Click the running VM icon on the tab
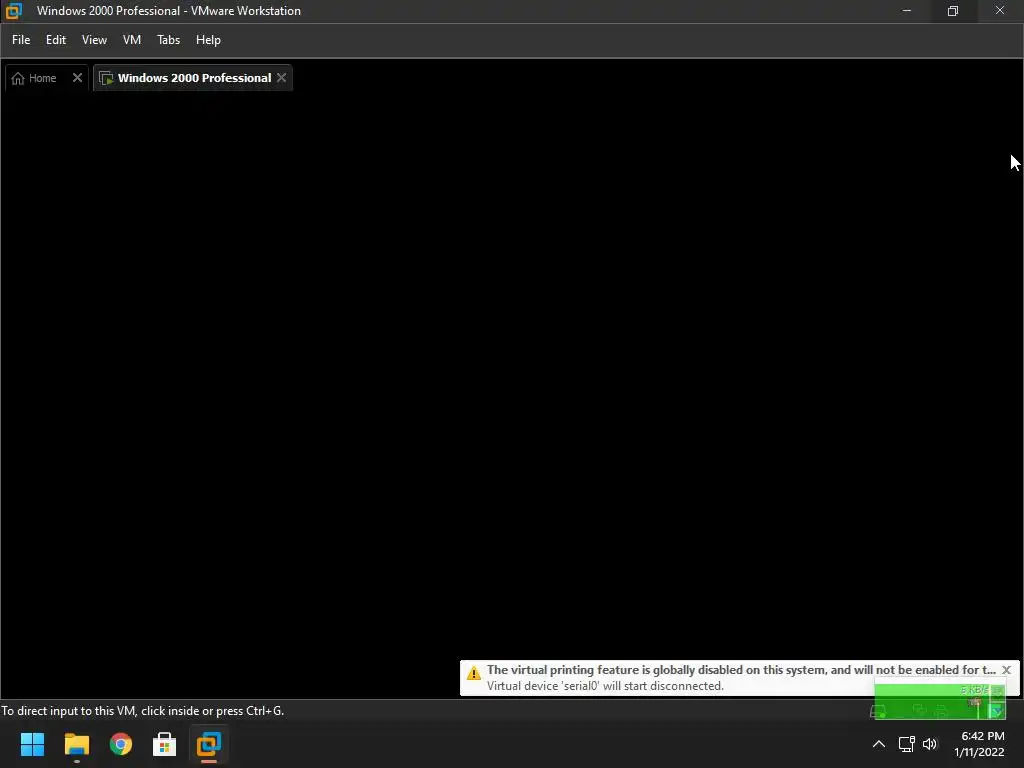 [x=106, y=78]
